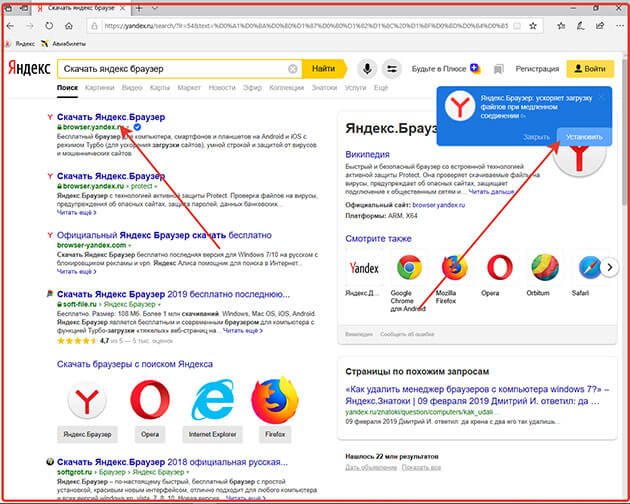
Task: Open Читать дальше in info panel
Action: point(493,192)
